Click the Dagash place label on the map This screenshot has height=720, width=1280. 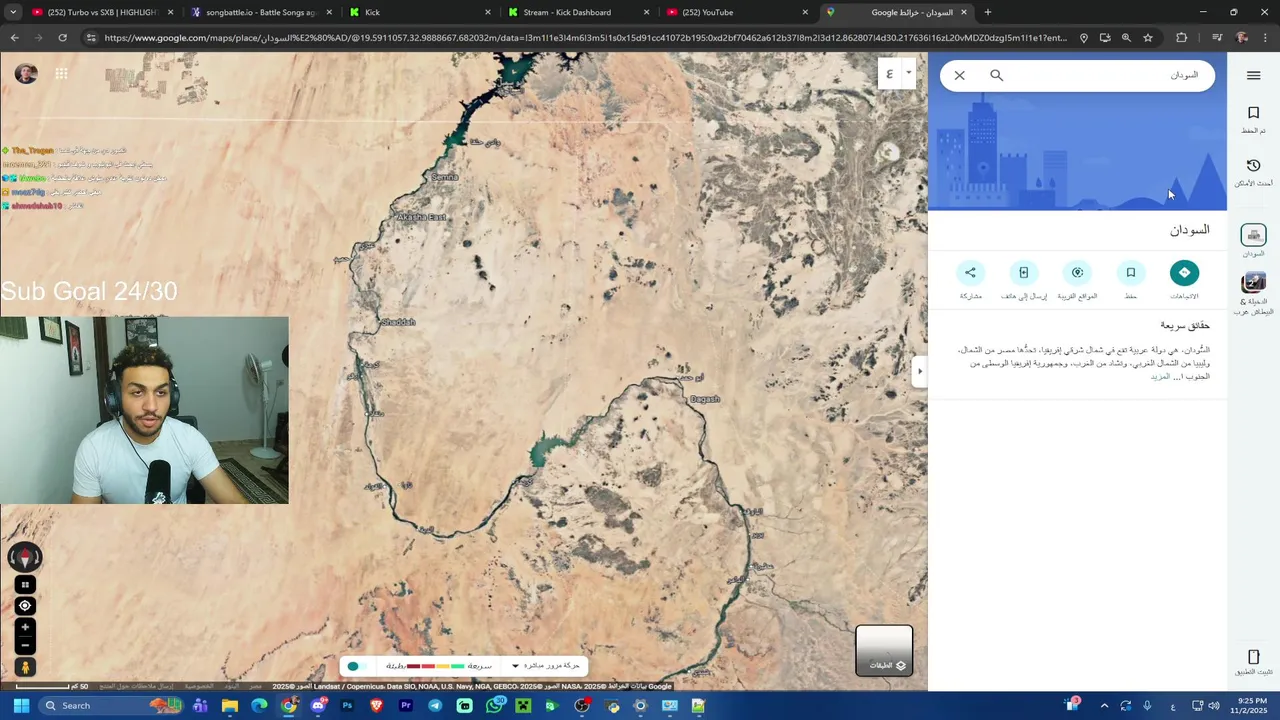point(705,399)
